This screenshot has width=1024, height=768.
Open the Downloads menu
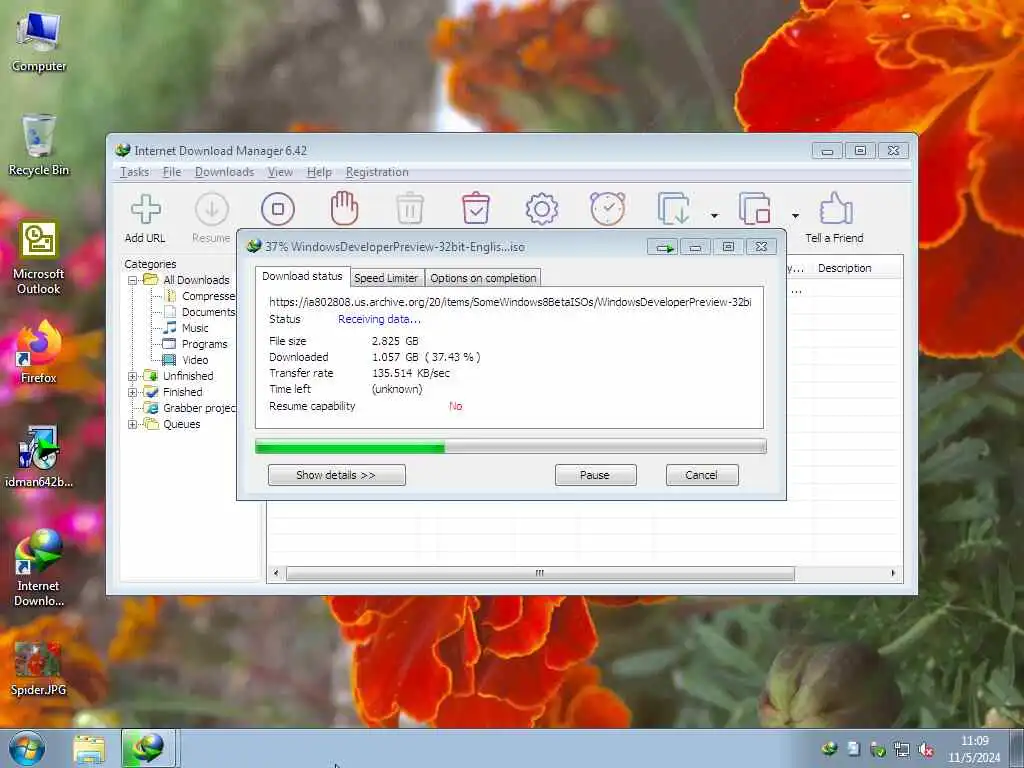(224, 172)
